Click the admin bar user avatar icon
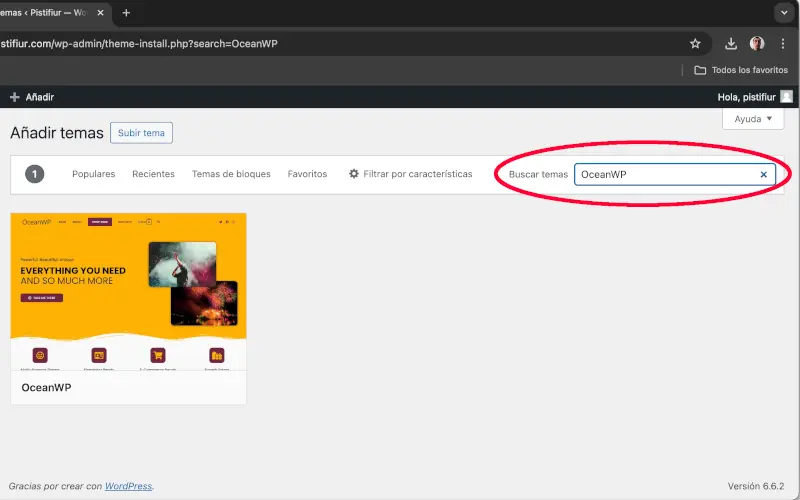 click(787, 97)
